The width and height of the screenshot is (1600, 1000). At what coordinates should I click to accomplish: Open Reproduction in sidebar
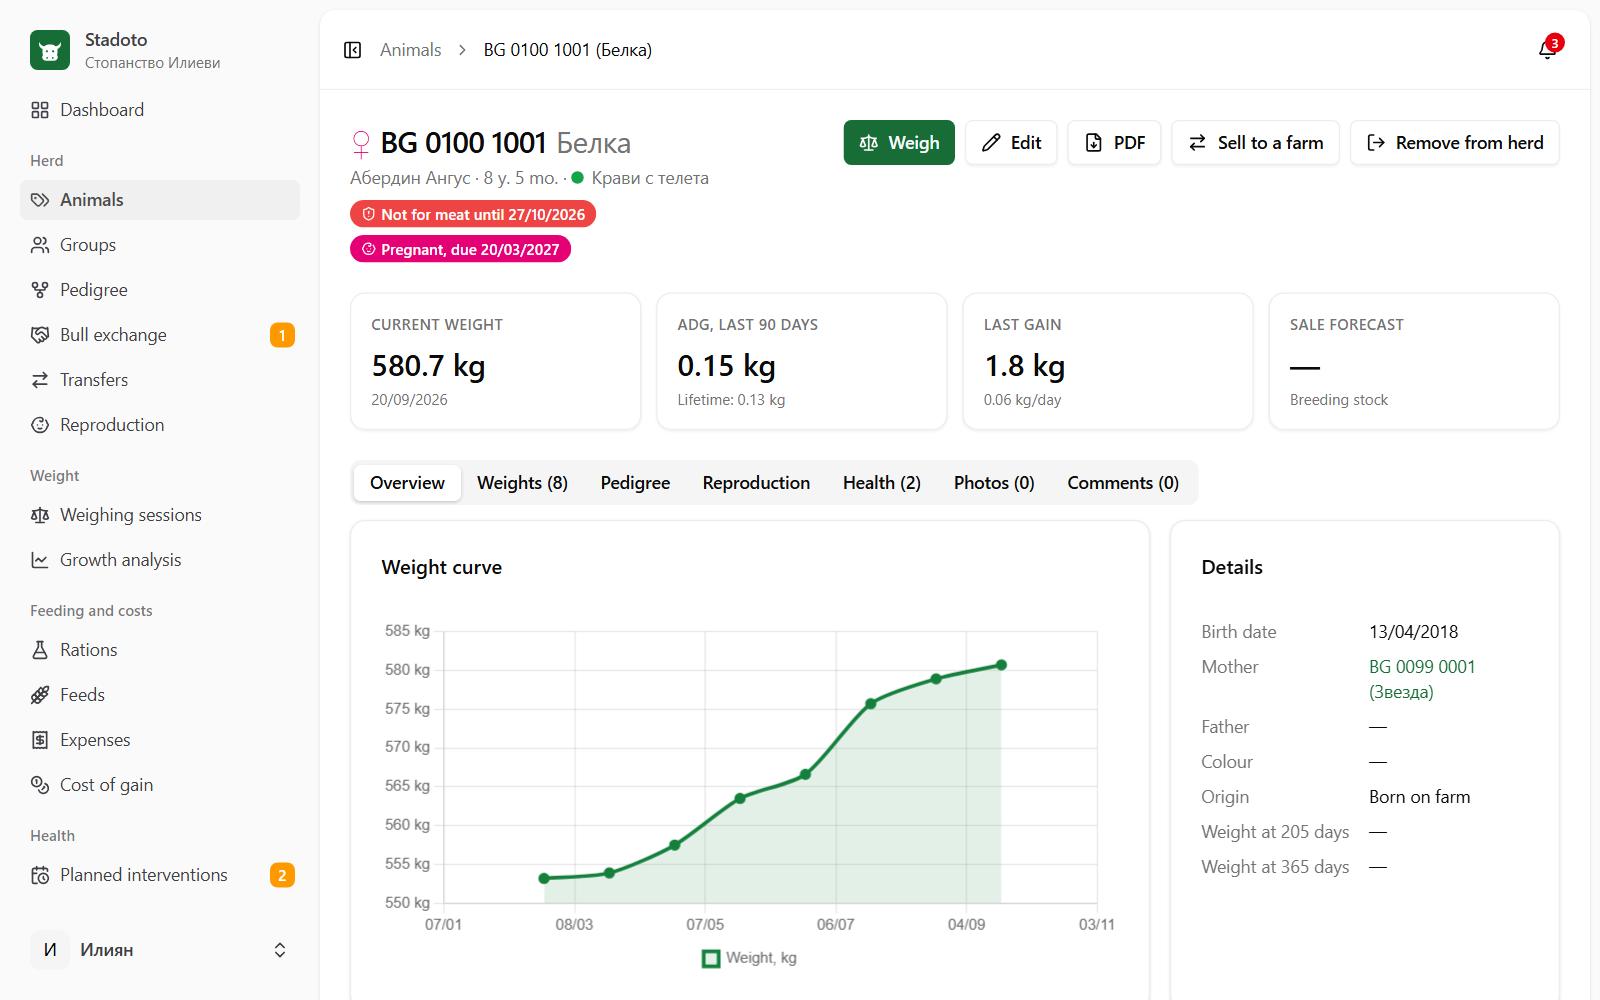[160, 425]
